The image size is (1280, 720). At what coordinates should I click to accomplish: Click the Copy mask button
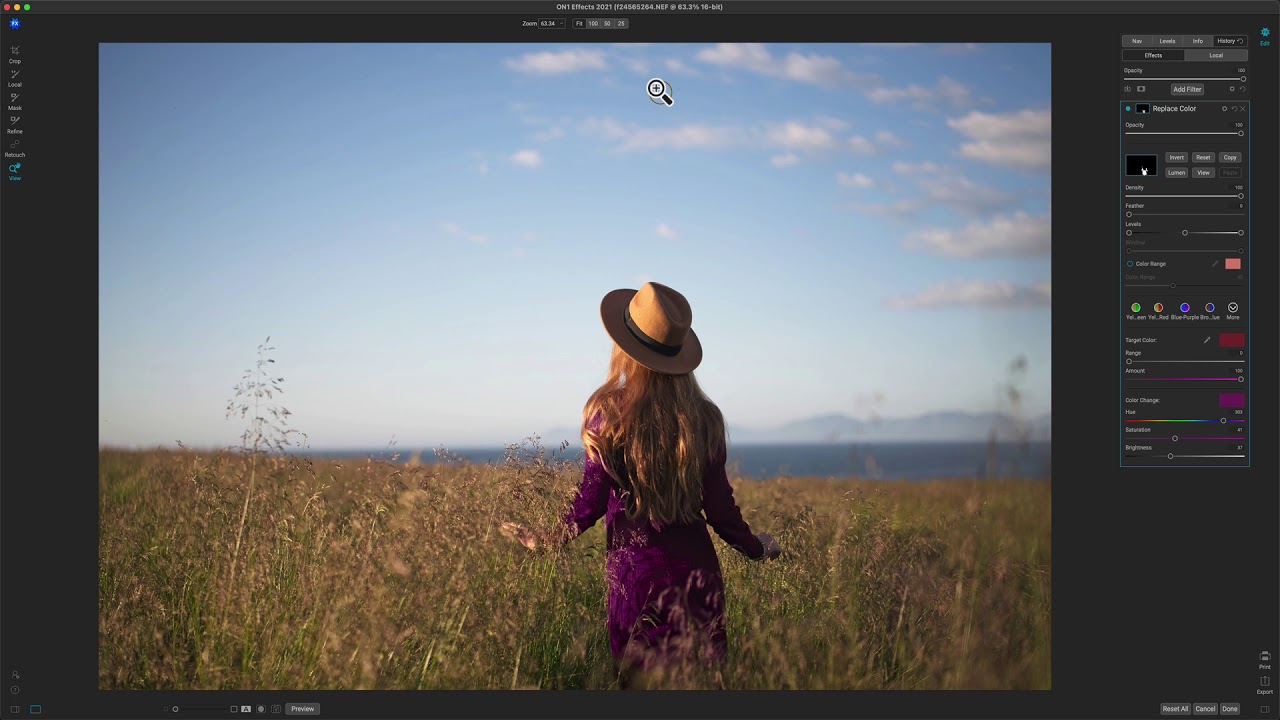(1230, 157)
